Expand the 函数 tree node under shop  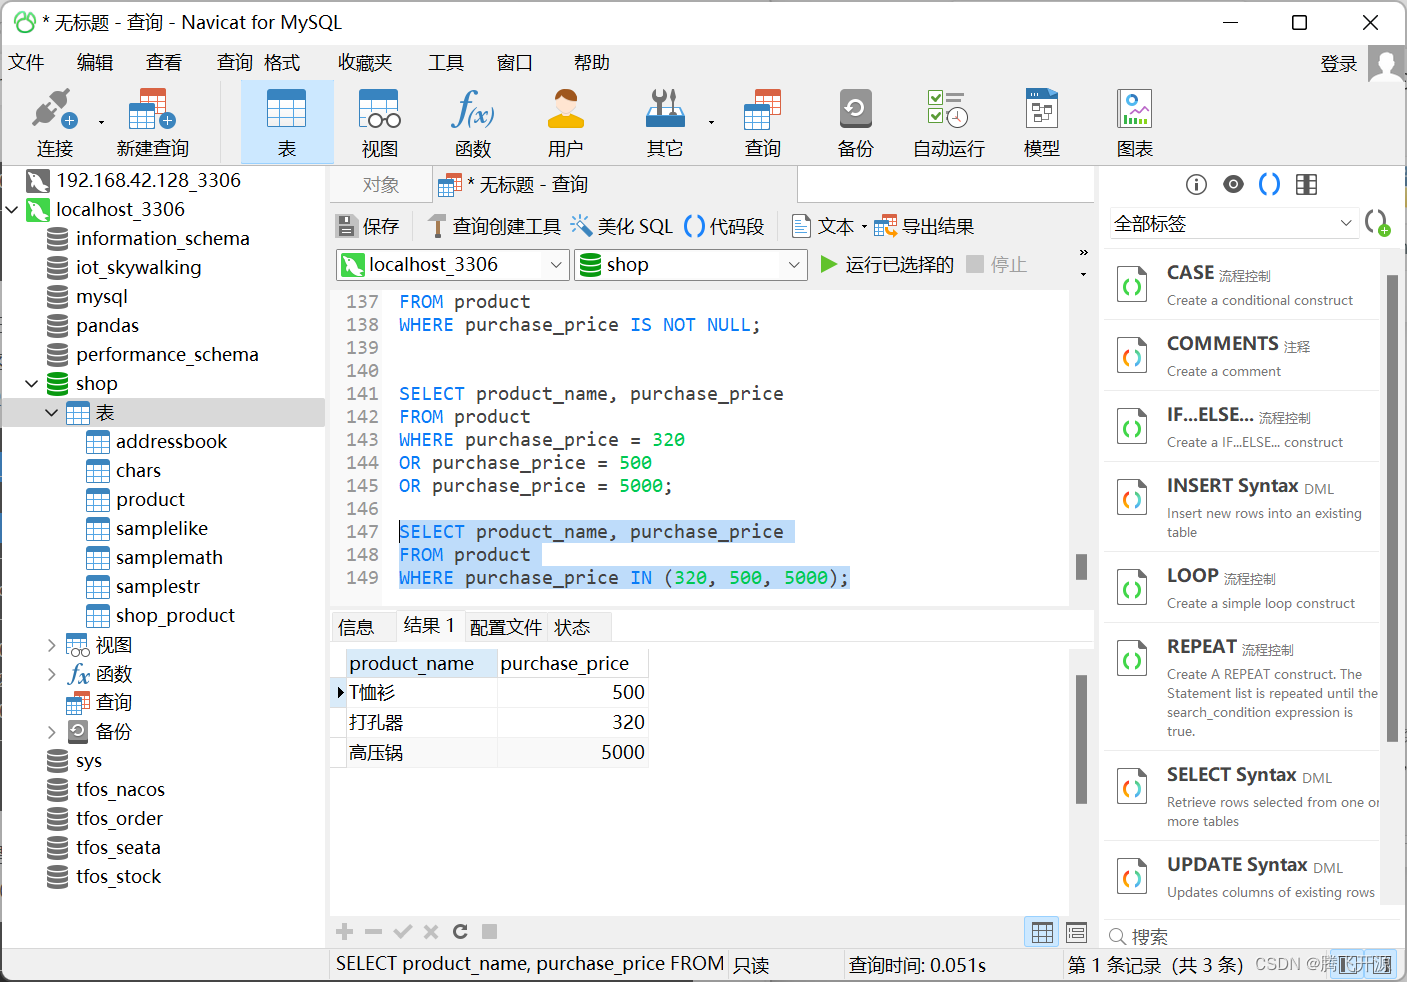(52, 674)
